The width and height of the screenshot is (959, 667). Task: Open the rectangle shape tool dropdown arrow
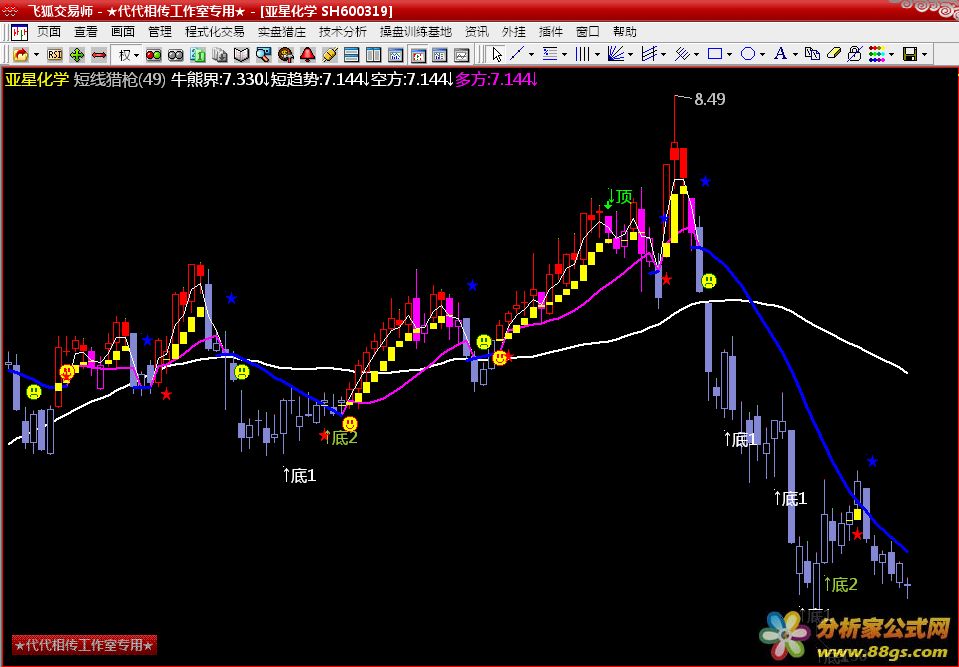[x=730, y=54]
